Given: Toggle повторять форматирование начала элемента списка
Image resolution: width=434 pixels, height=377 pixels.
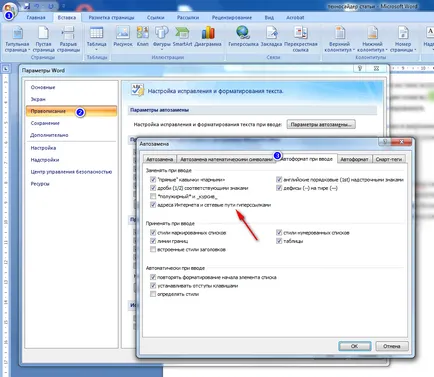Looking at the screenshot, I should point(153,277).
